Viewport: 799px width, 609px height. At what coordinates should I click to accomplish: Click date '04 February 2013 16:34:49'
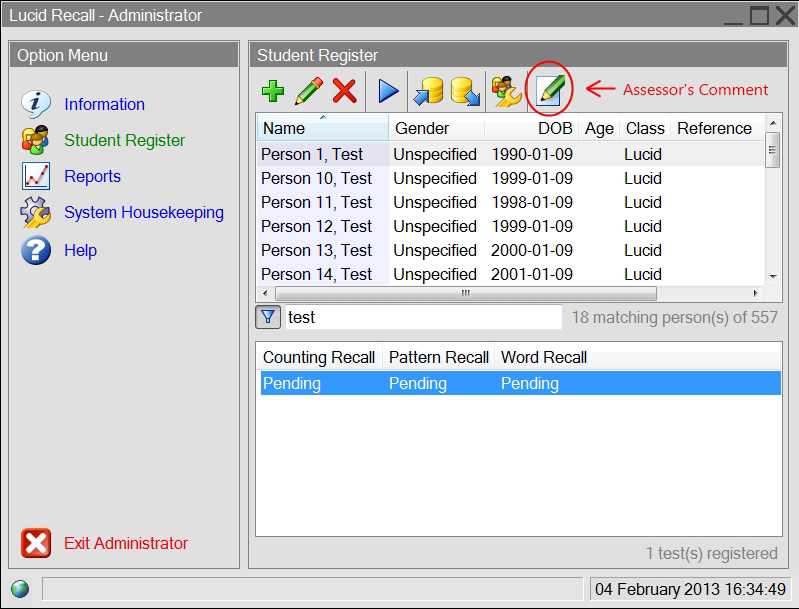coord(690,589)
